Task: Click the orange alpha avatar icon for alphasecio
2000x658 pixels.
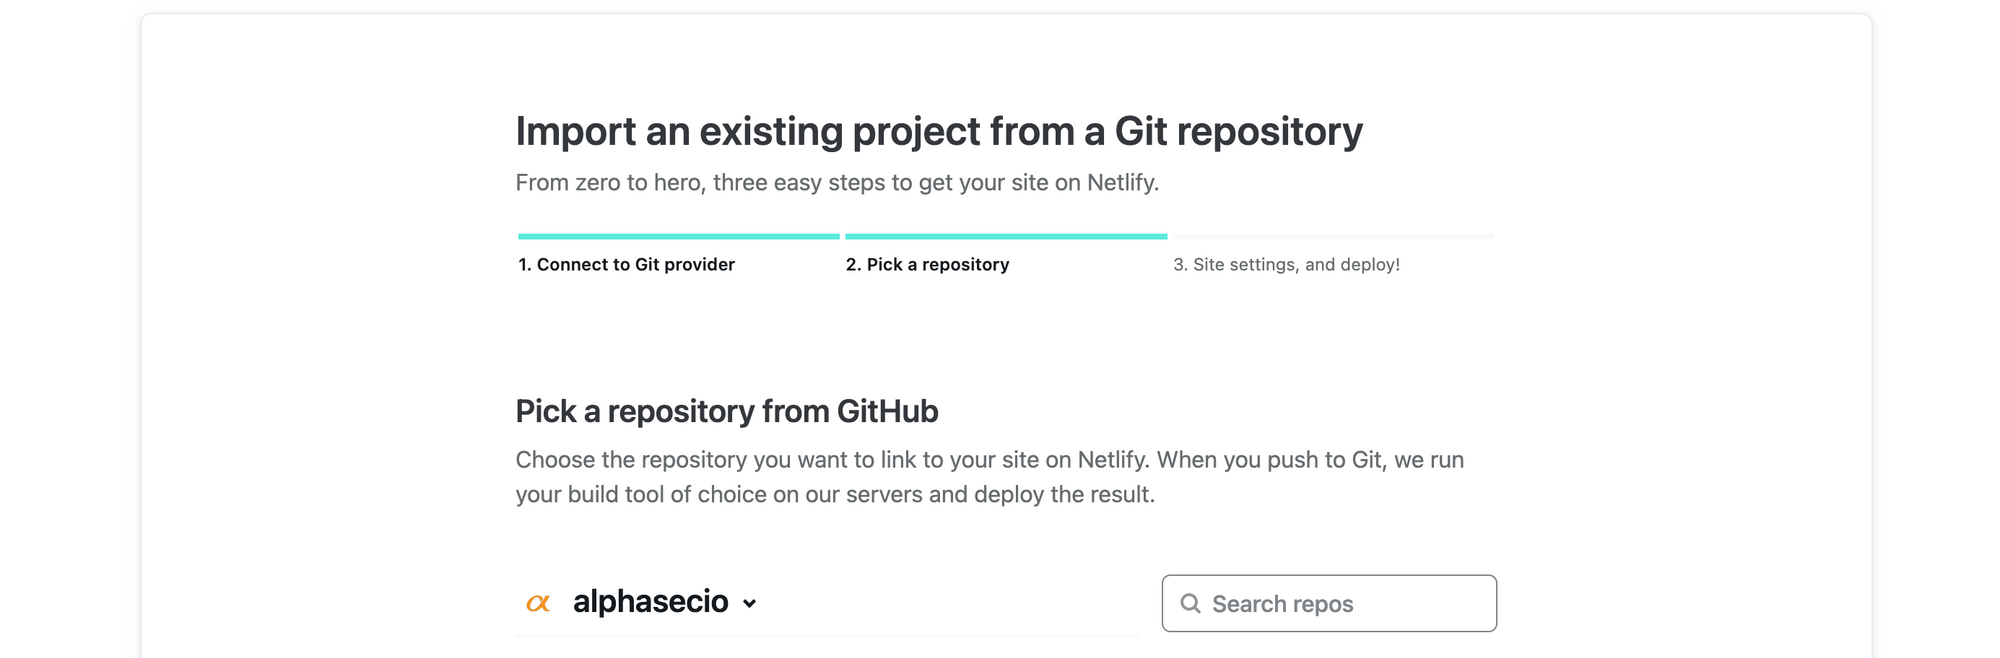Action: click(539, 601)
